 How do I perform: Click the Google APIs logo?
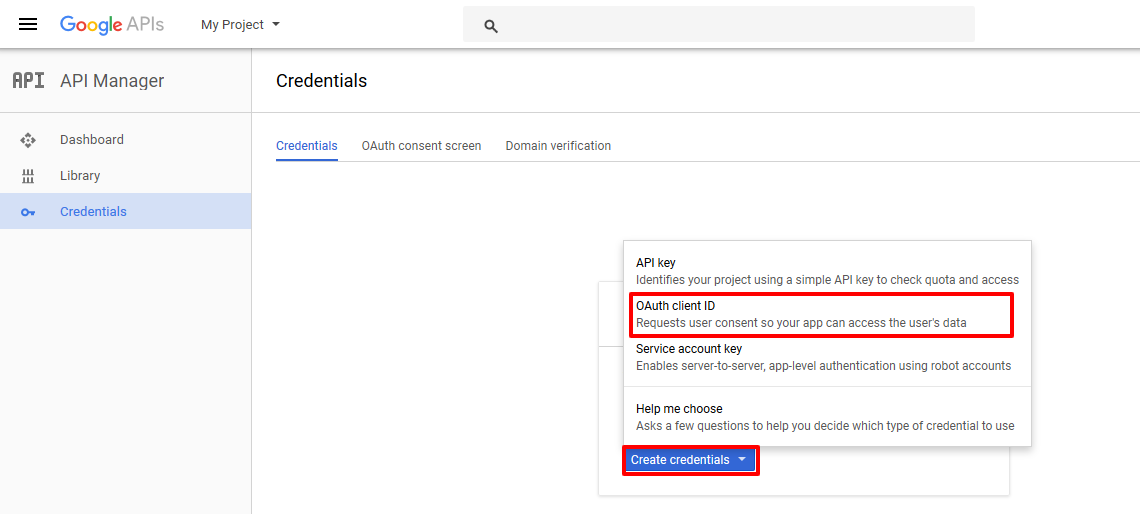coord(111,24)
